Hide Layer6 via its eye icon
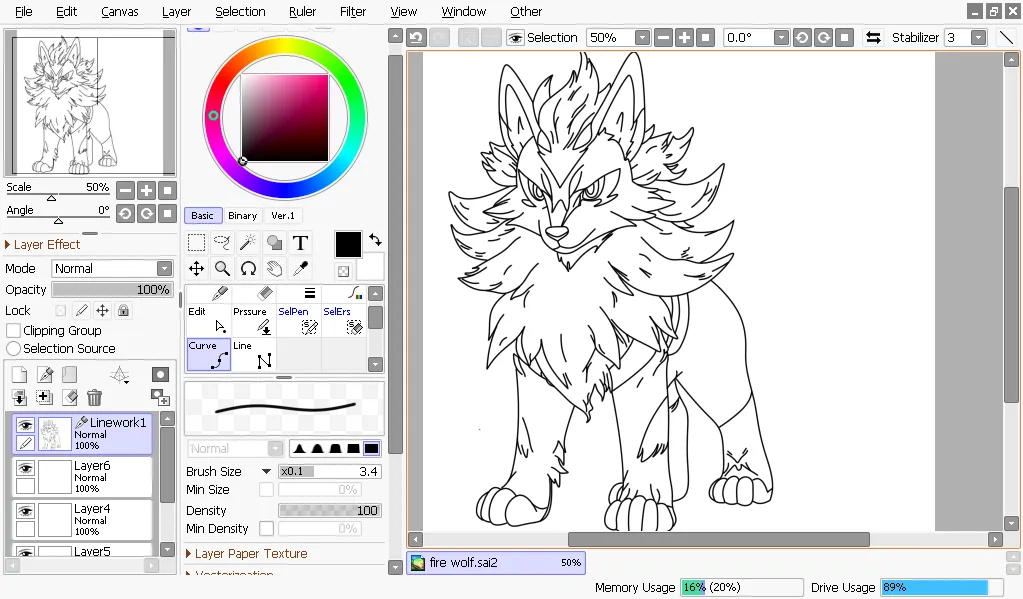This screenshot has width=1023, height=599. pyautogui.click(x=25, y=468)
